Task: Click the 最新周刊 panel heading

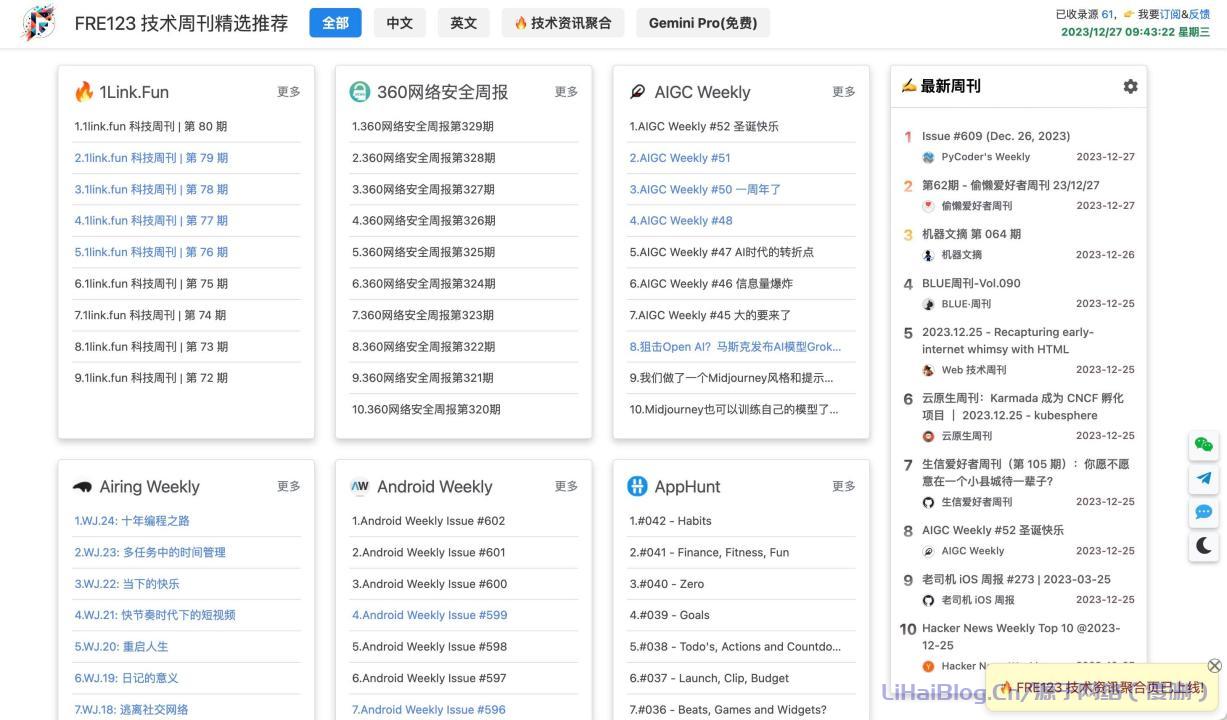Action: [x=951, y=87]
